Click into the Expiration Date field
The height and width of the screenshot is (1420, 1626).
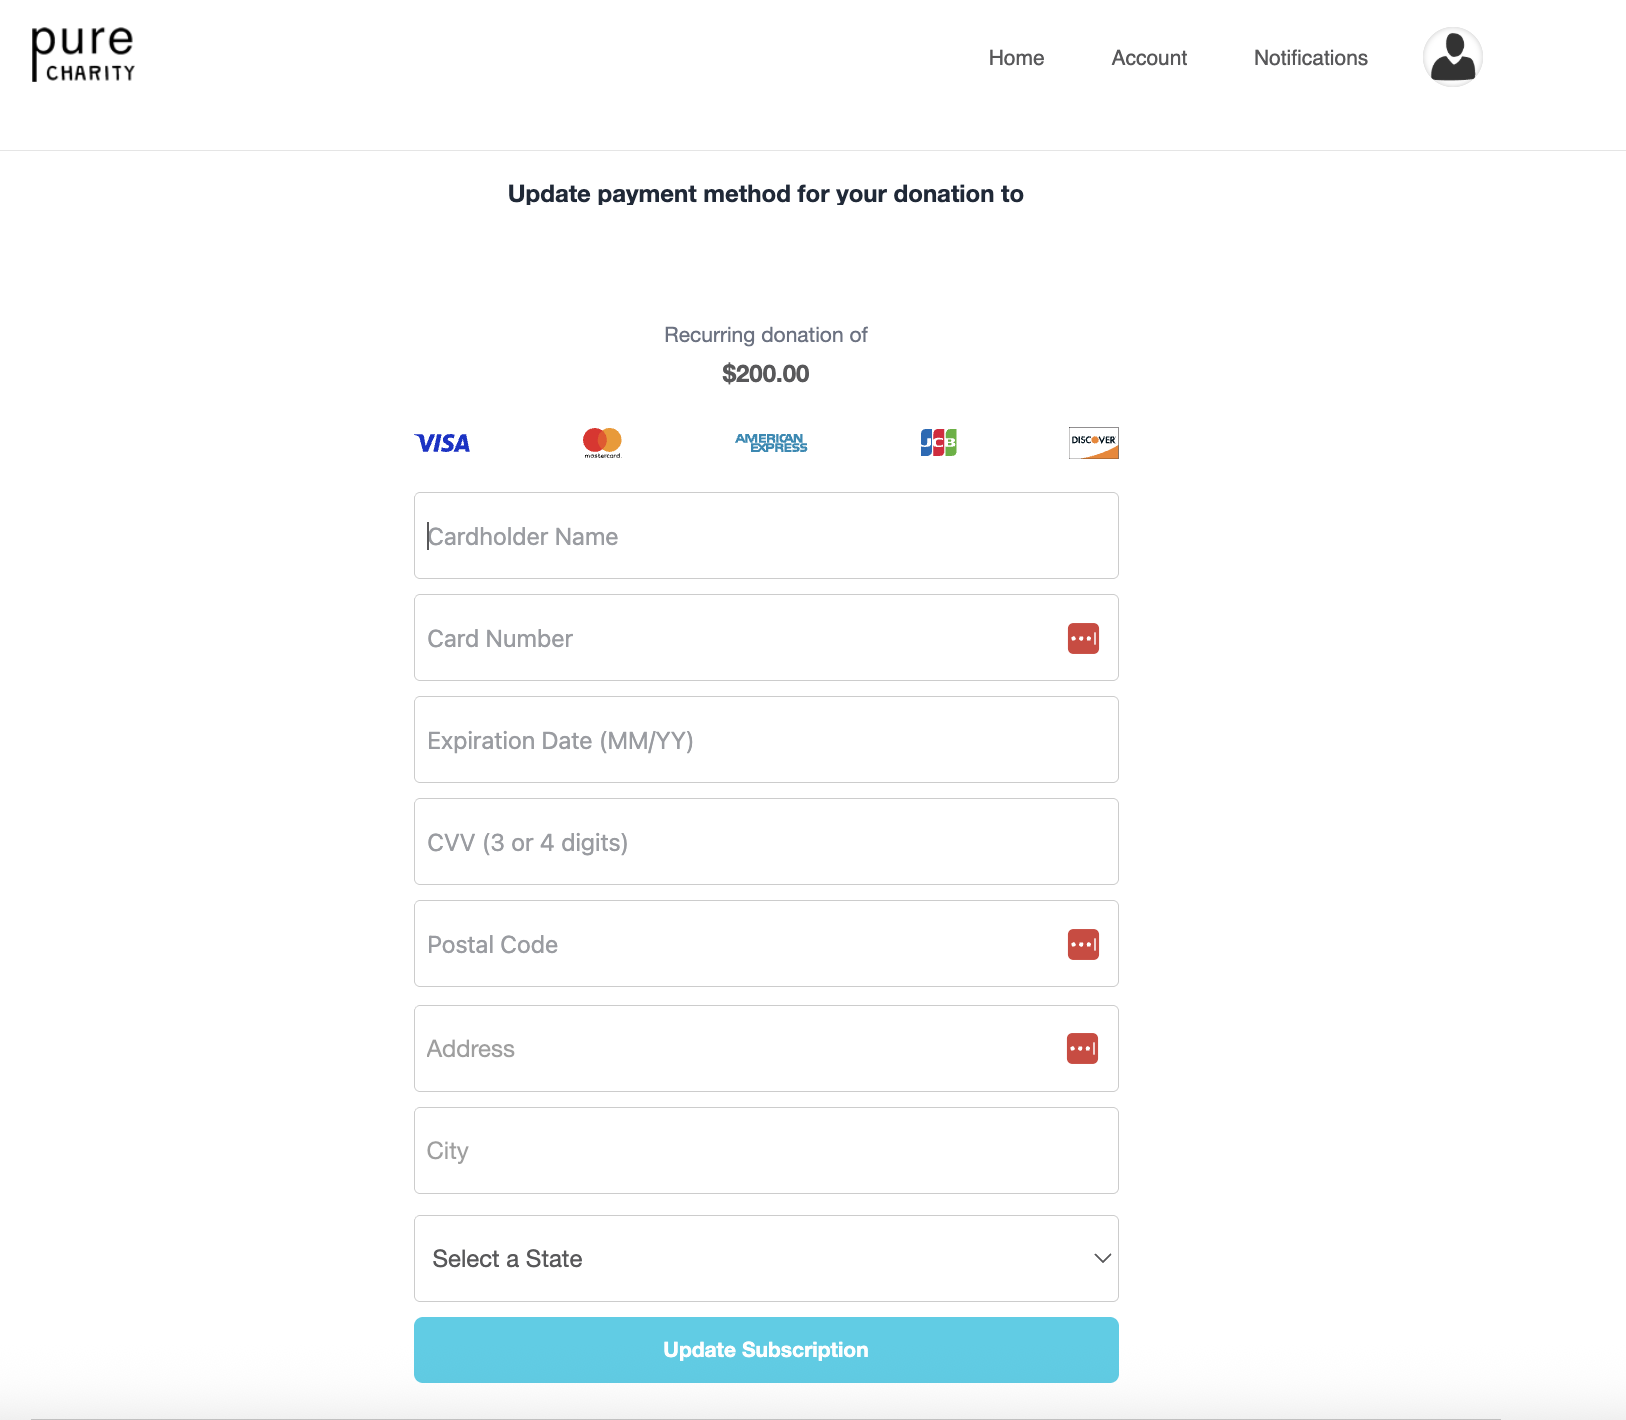click(766, 740)
